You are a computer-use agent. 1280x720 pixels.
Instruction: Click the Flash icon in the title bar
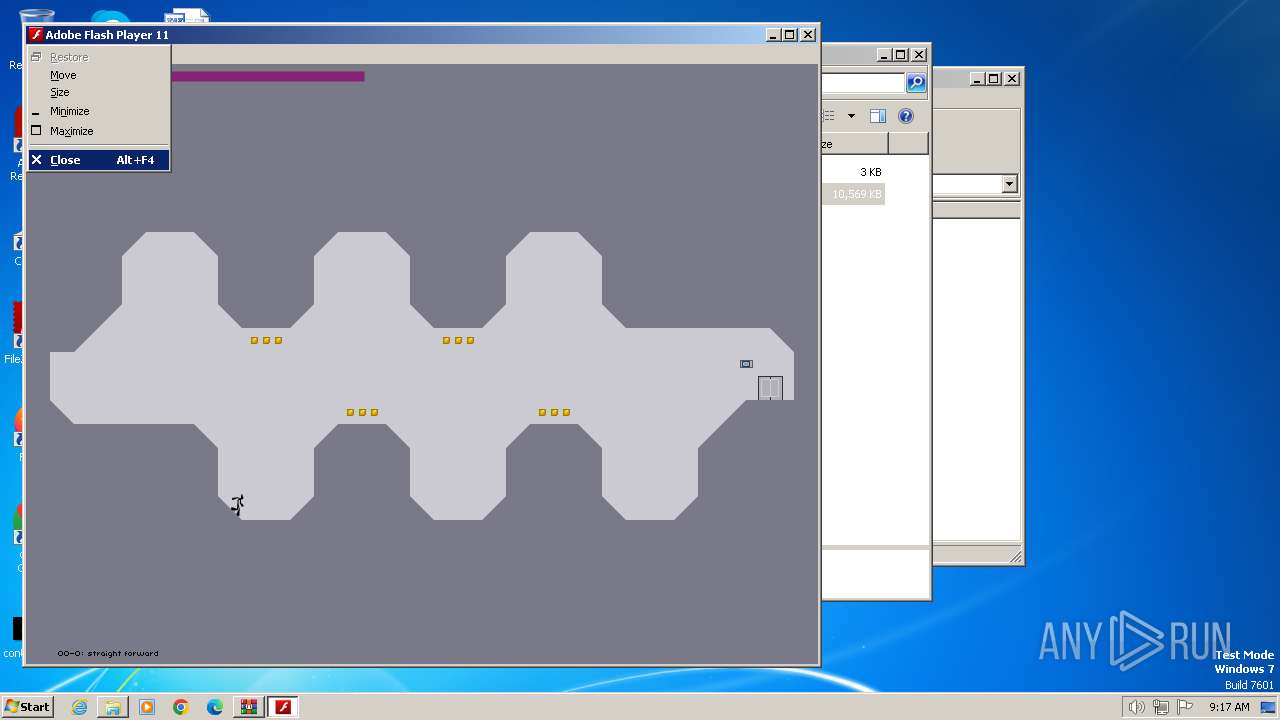(36, 35)
